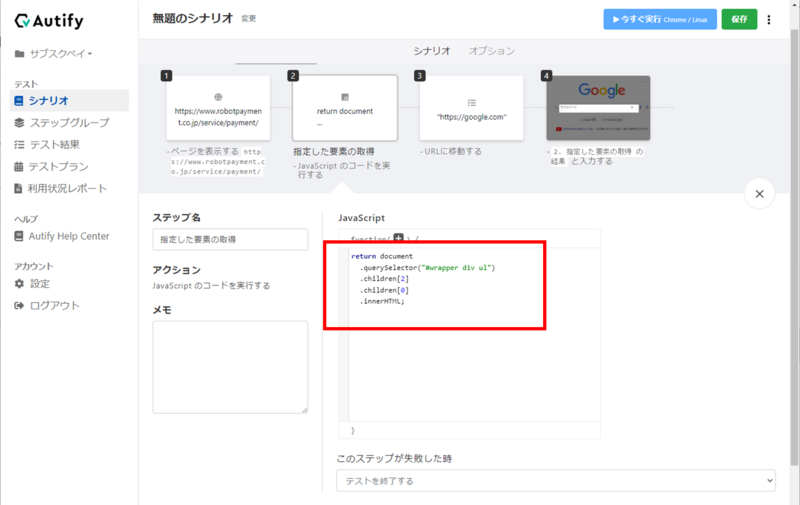Click the 設定 gear icon

coord(19,284)
